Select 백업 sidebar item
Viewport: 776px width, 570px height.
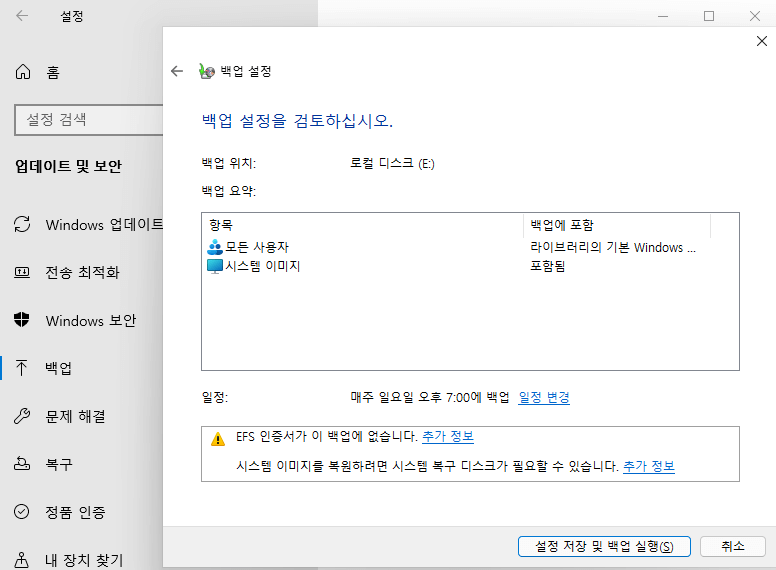pos(81,368)
